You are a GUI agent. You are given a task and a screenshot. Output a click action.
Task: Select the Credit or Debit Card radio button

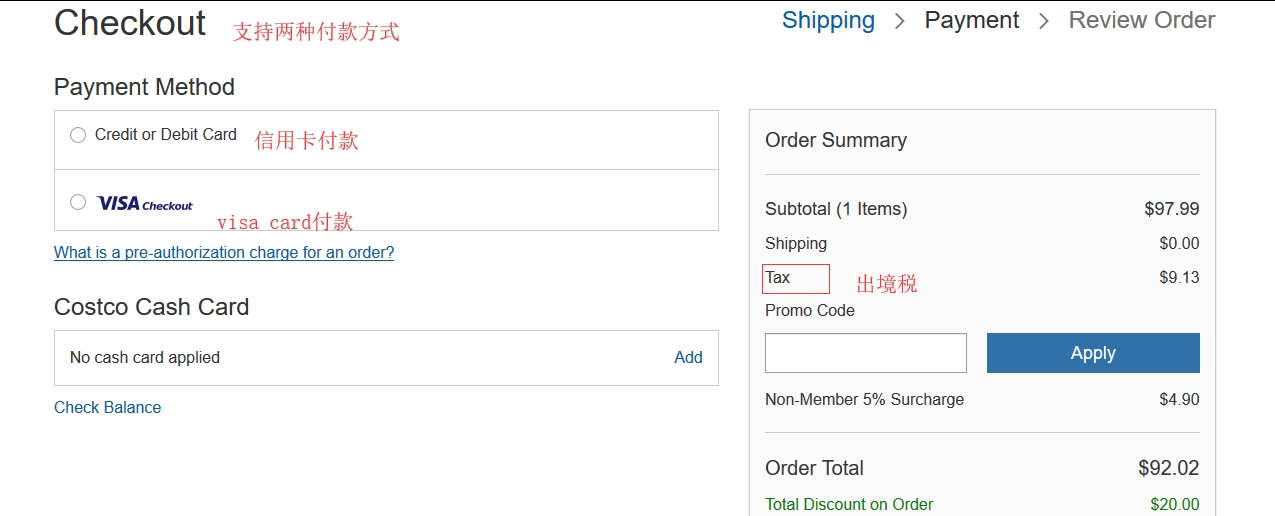click(78, 135)
